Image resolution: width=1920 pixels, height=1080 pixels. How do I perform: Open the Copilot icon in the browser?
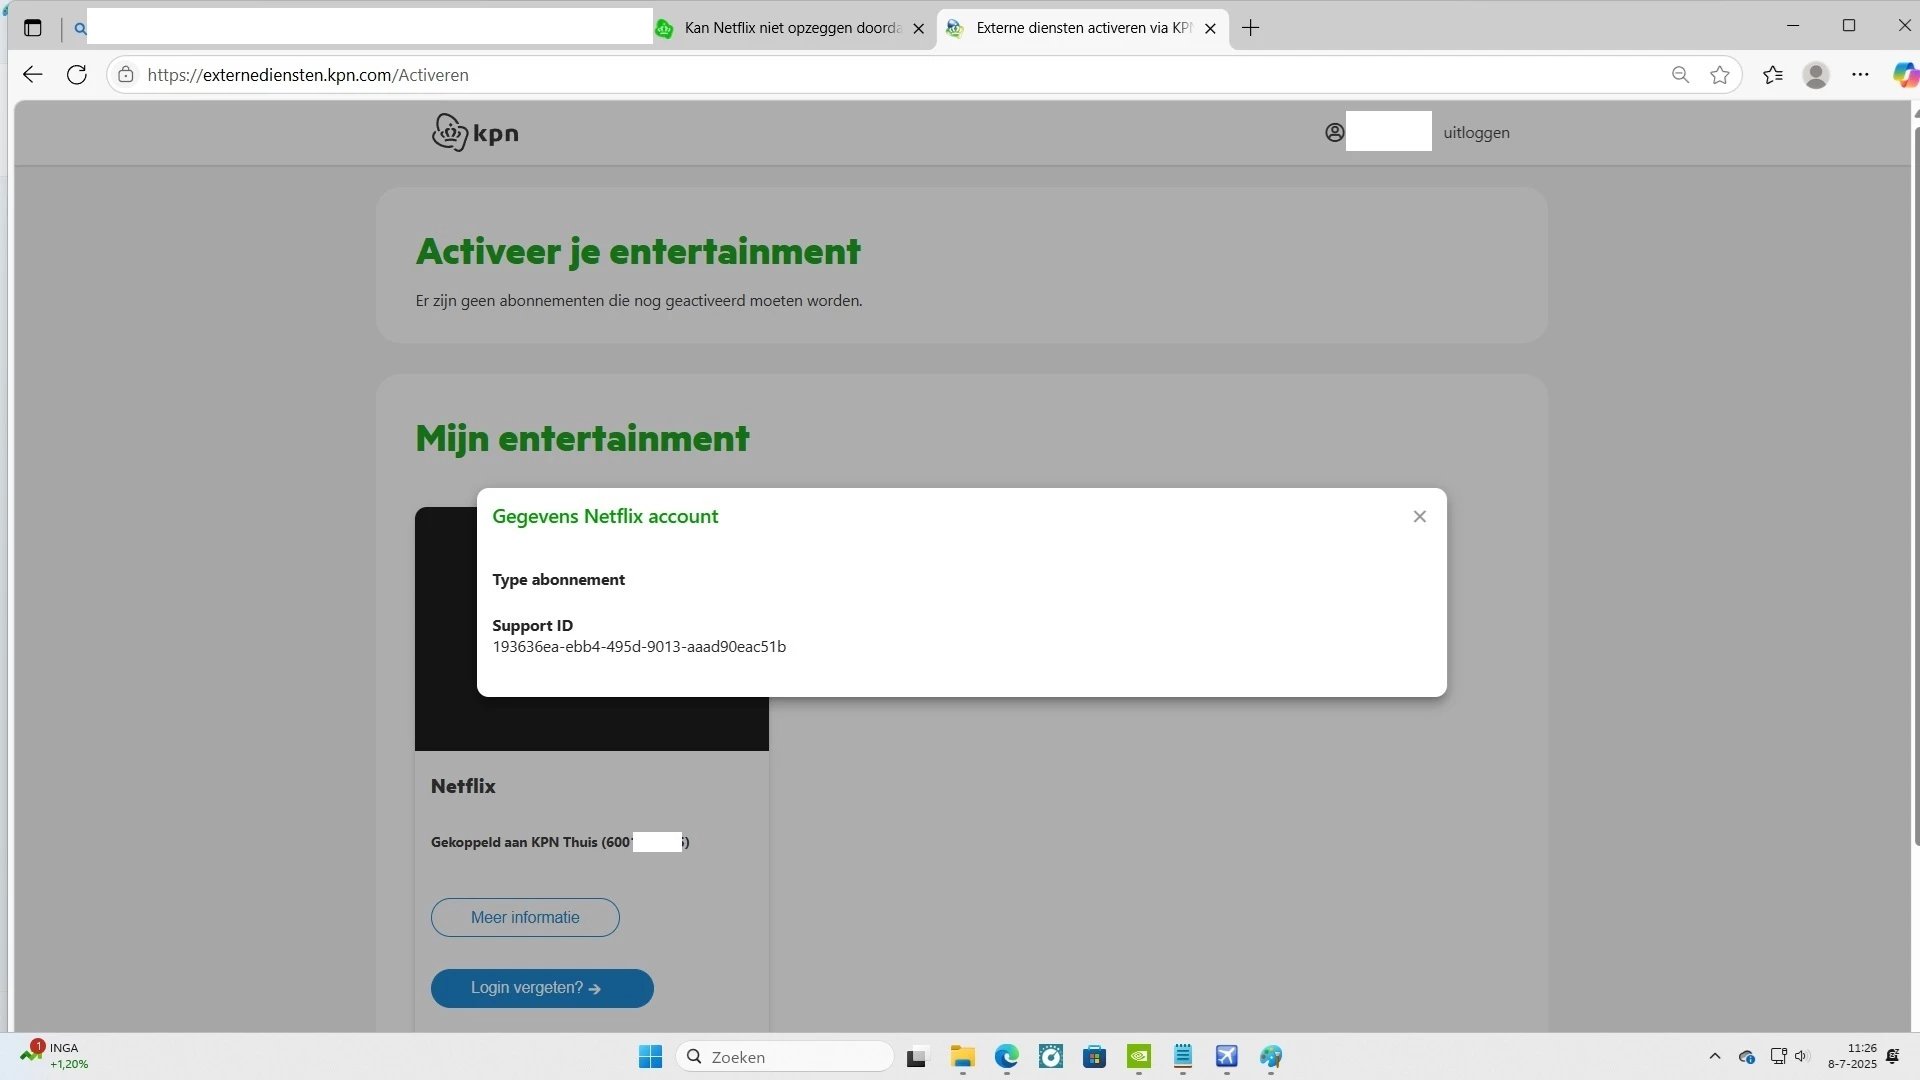[x=1904, y=75]
